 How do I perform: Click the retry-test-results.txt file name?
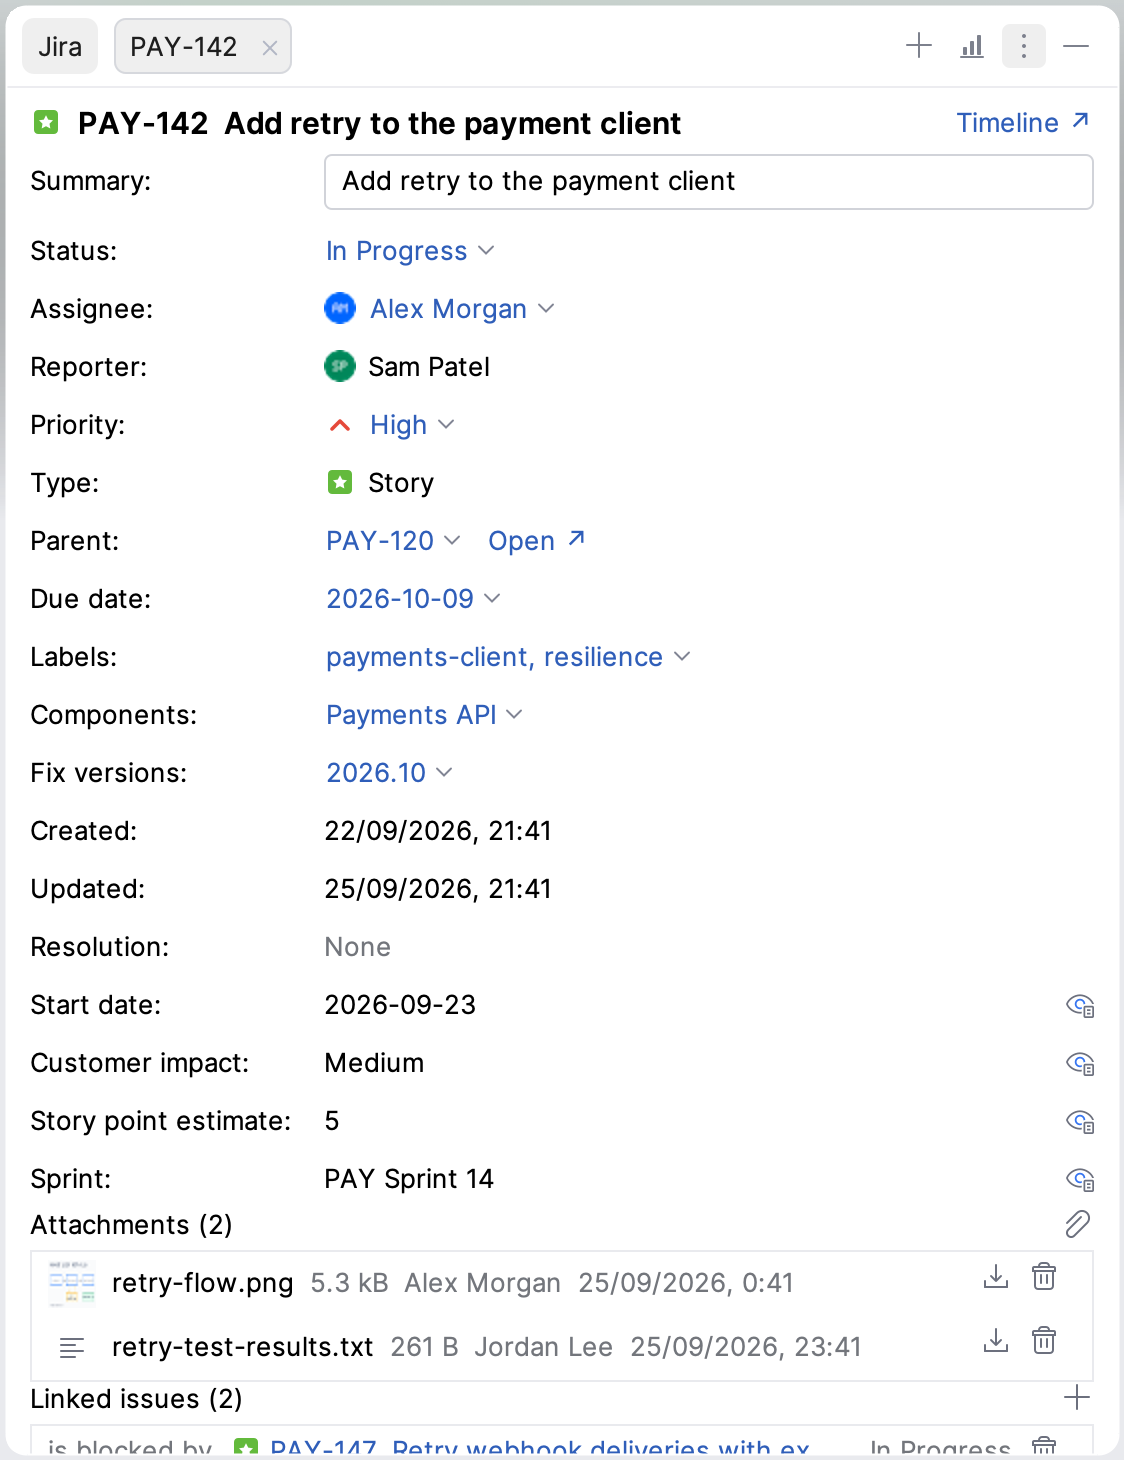pos(243,1347)
